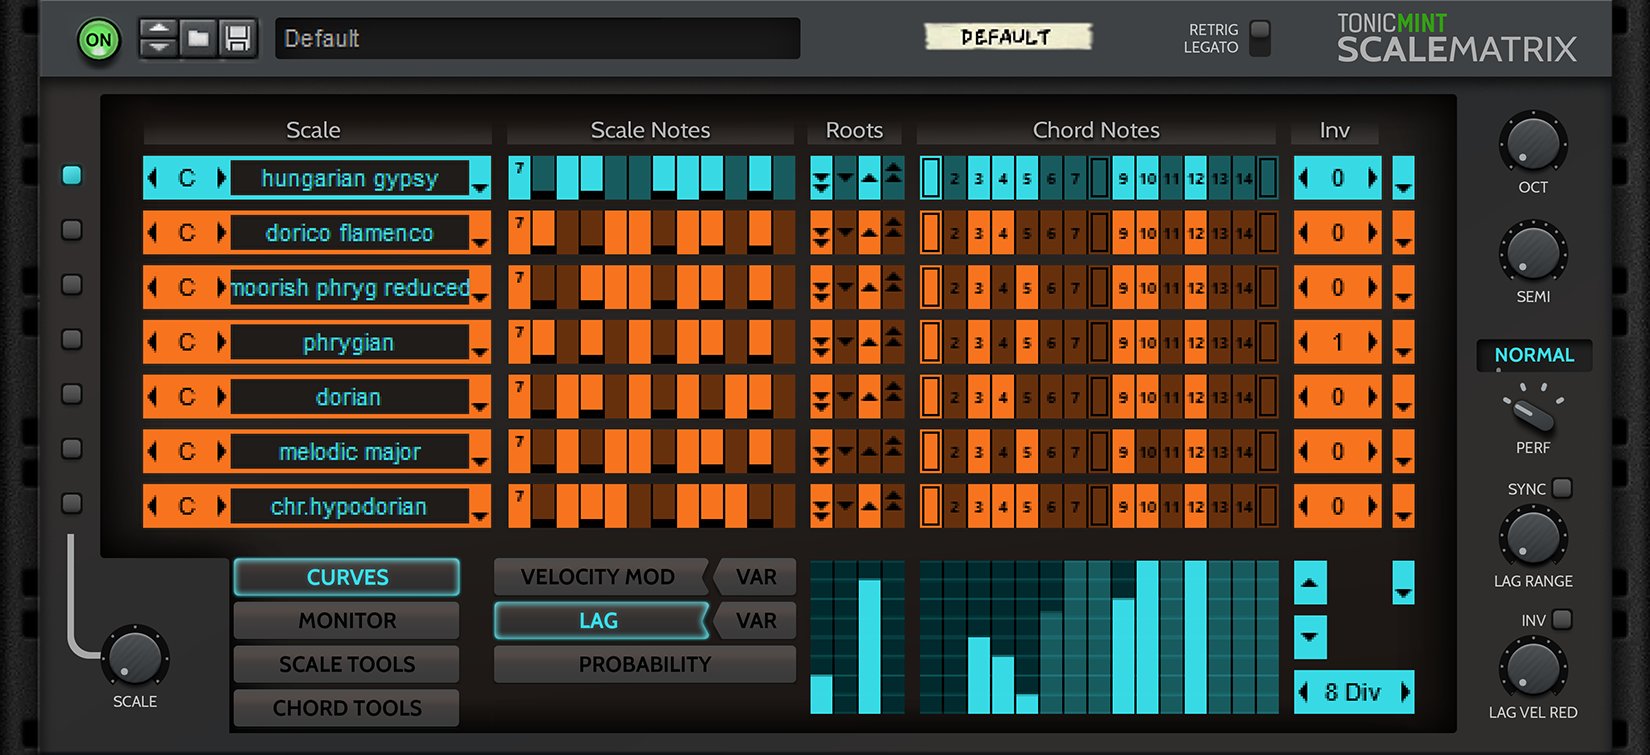Click the OCT knob
The image size is (1650, 755).
point(1533,143)
